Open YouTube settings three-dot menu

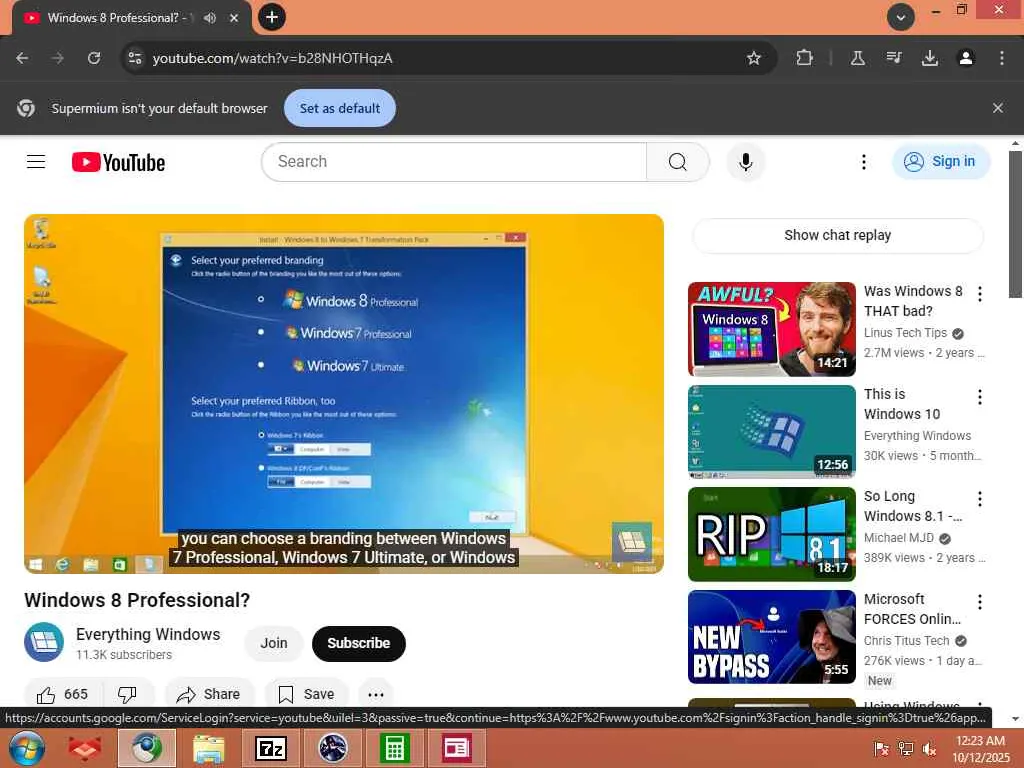[x=863, y=161]
